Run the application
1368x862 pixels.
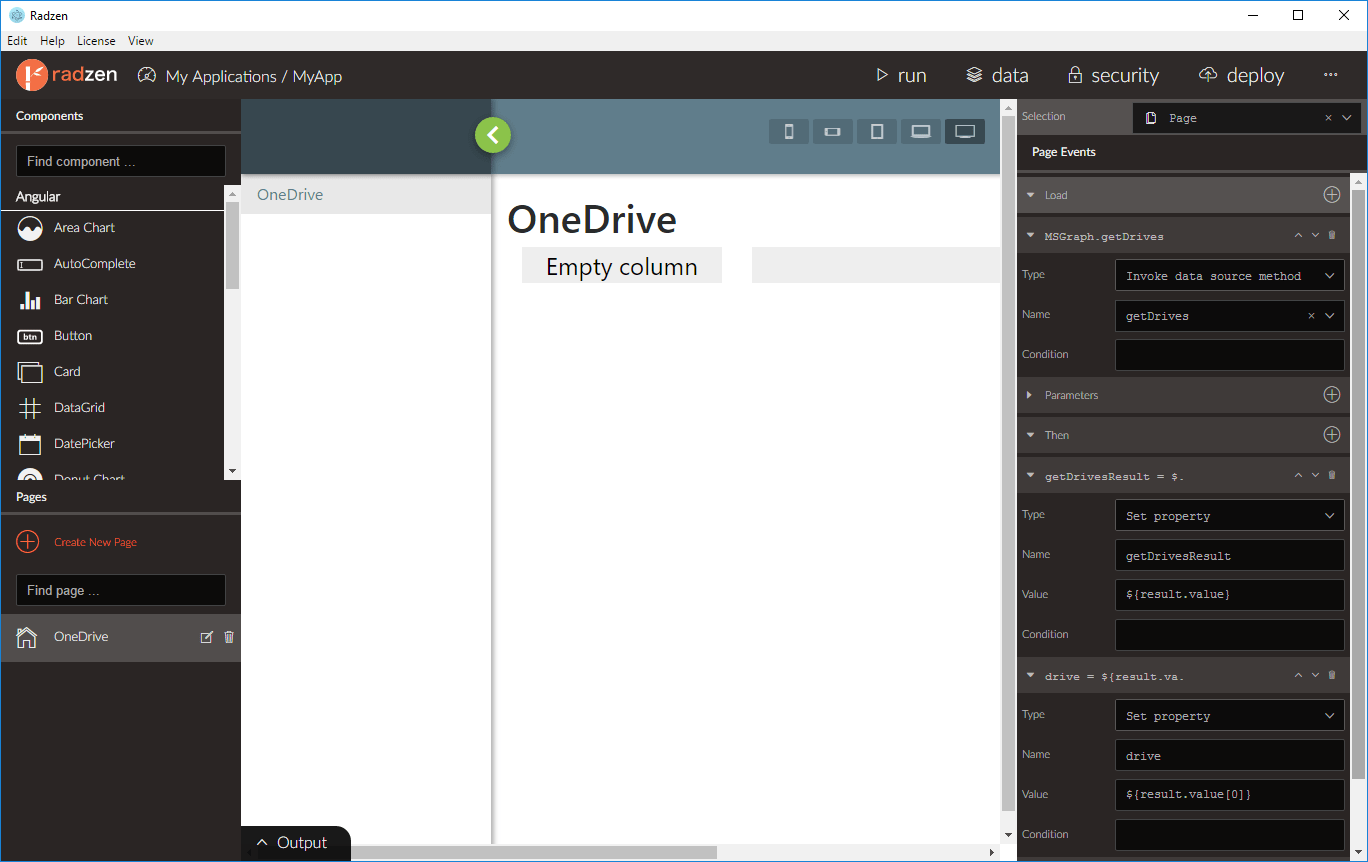(x=901, y=75)
